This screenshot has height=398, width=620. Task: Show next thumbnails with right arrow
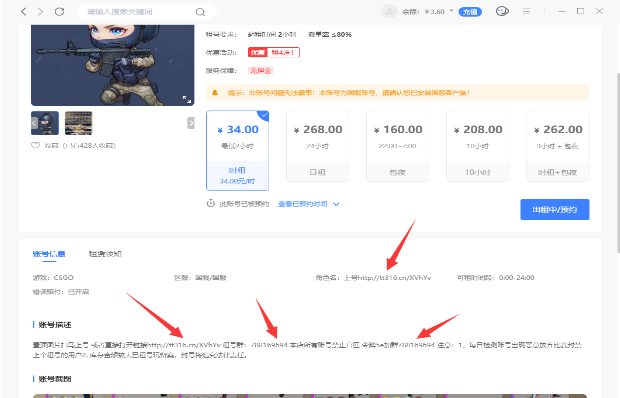[x=191, y=123]
